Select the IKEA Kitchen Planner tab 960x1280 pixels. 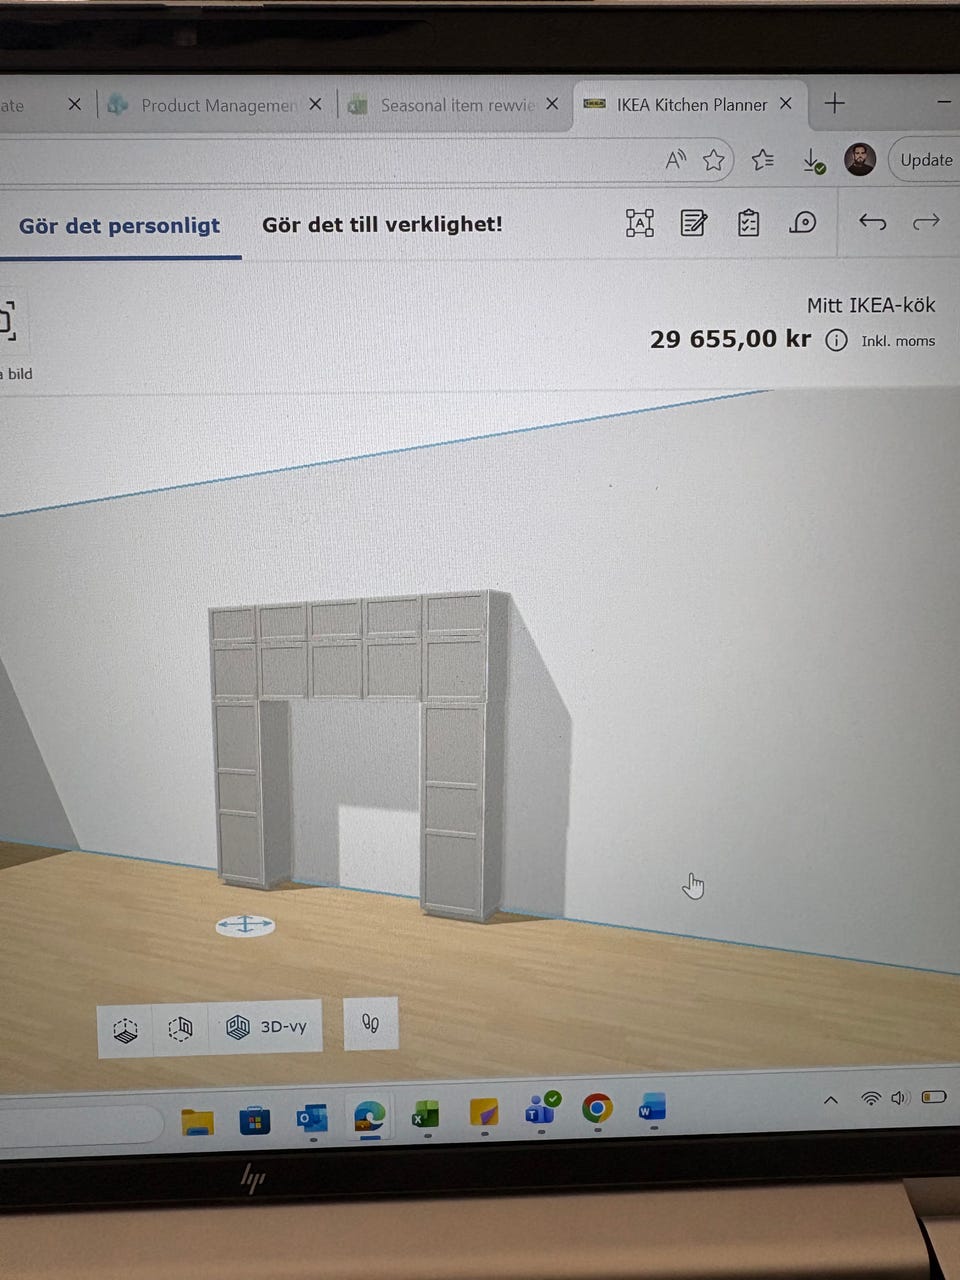click(691, 105)
